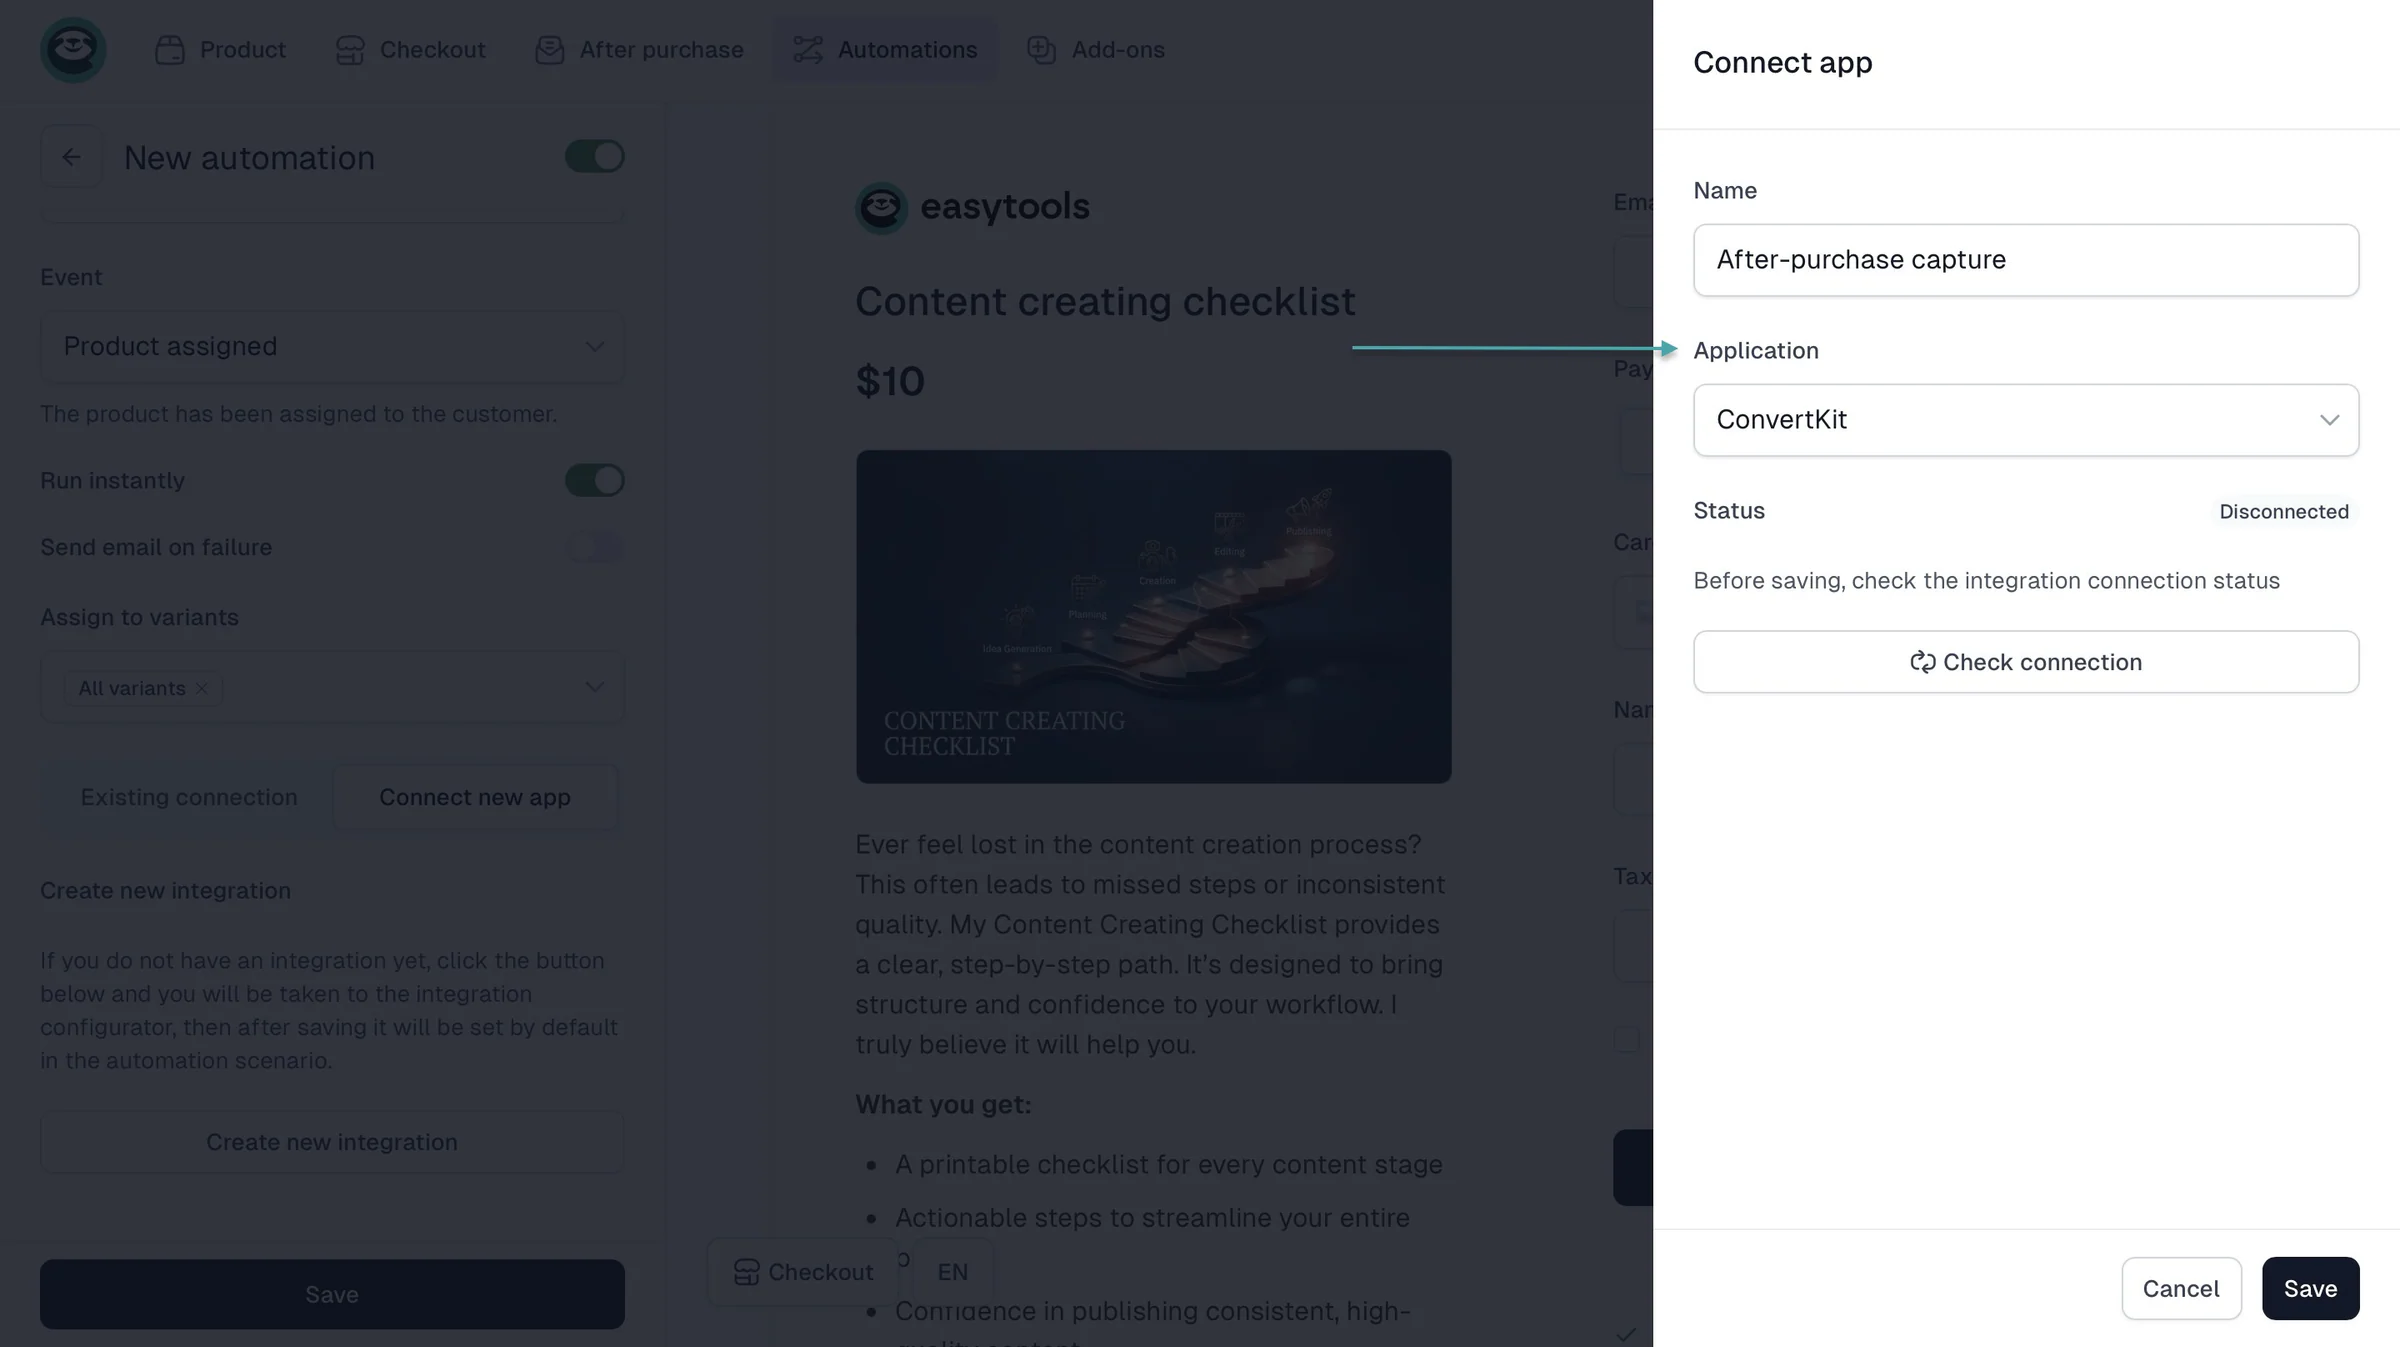Click the Check connection refresh icon
This screenshot has width=2400, height=1347.
(x=1922, y=662)
